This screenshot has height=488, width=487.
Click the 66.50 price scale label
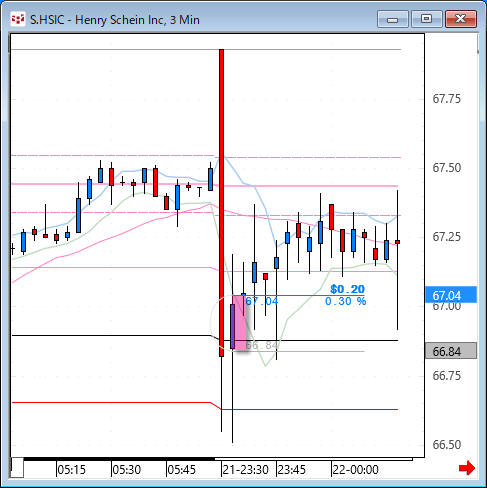click(447, 445)
